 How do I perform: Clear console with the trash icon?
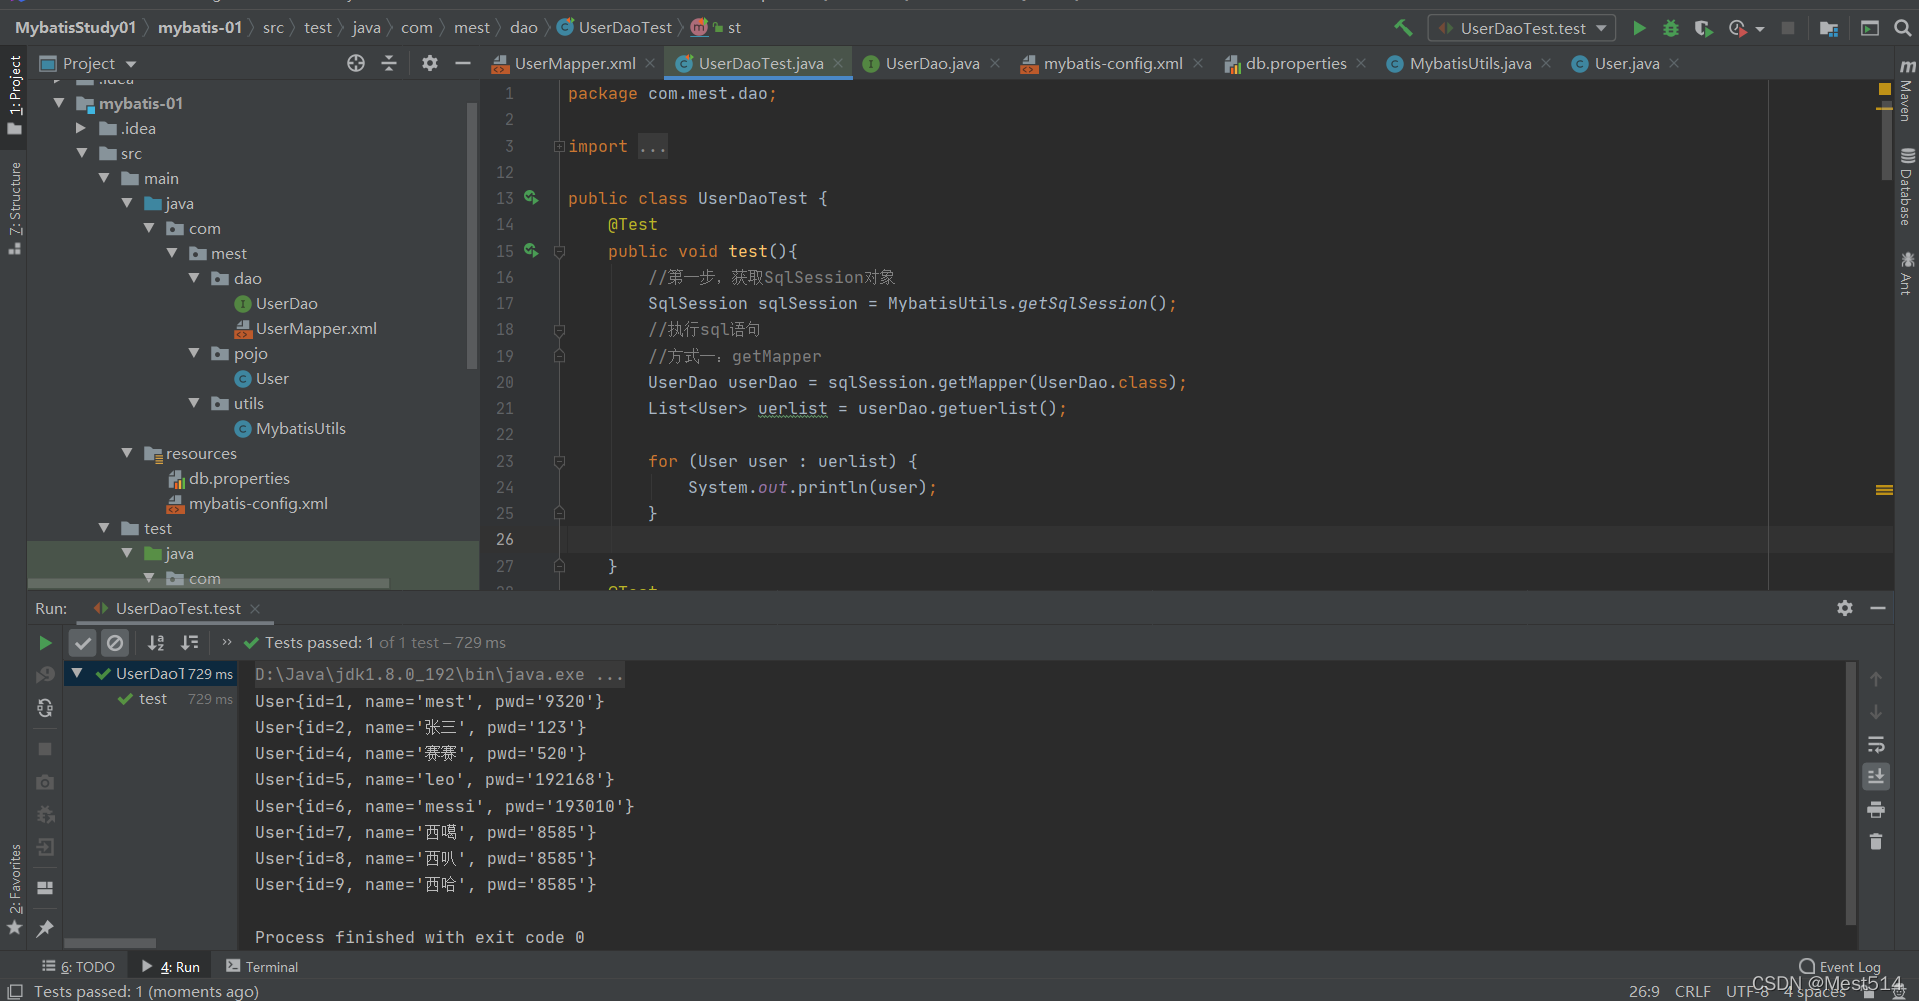click(x=1876, y=842)
